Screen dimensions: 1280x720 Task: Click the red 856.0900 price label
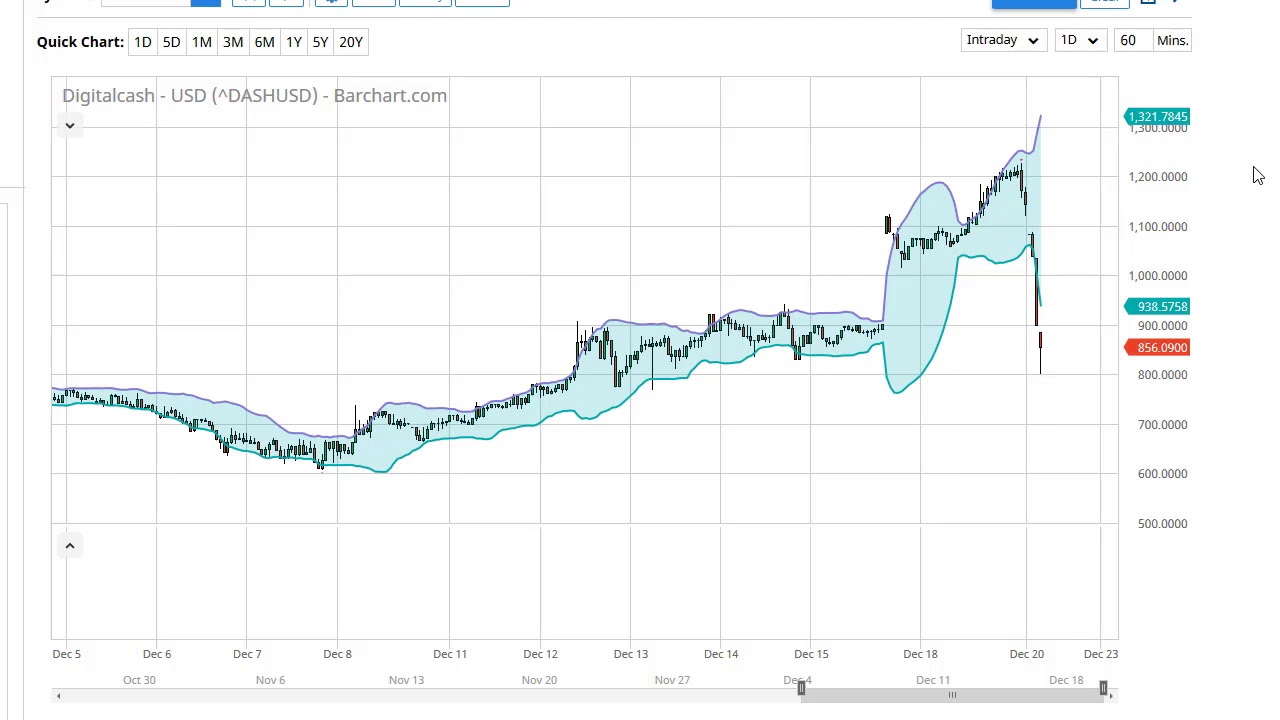click(1157, 348)
